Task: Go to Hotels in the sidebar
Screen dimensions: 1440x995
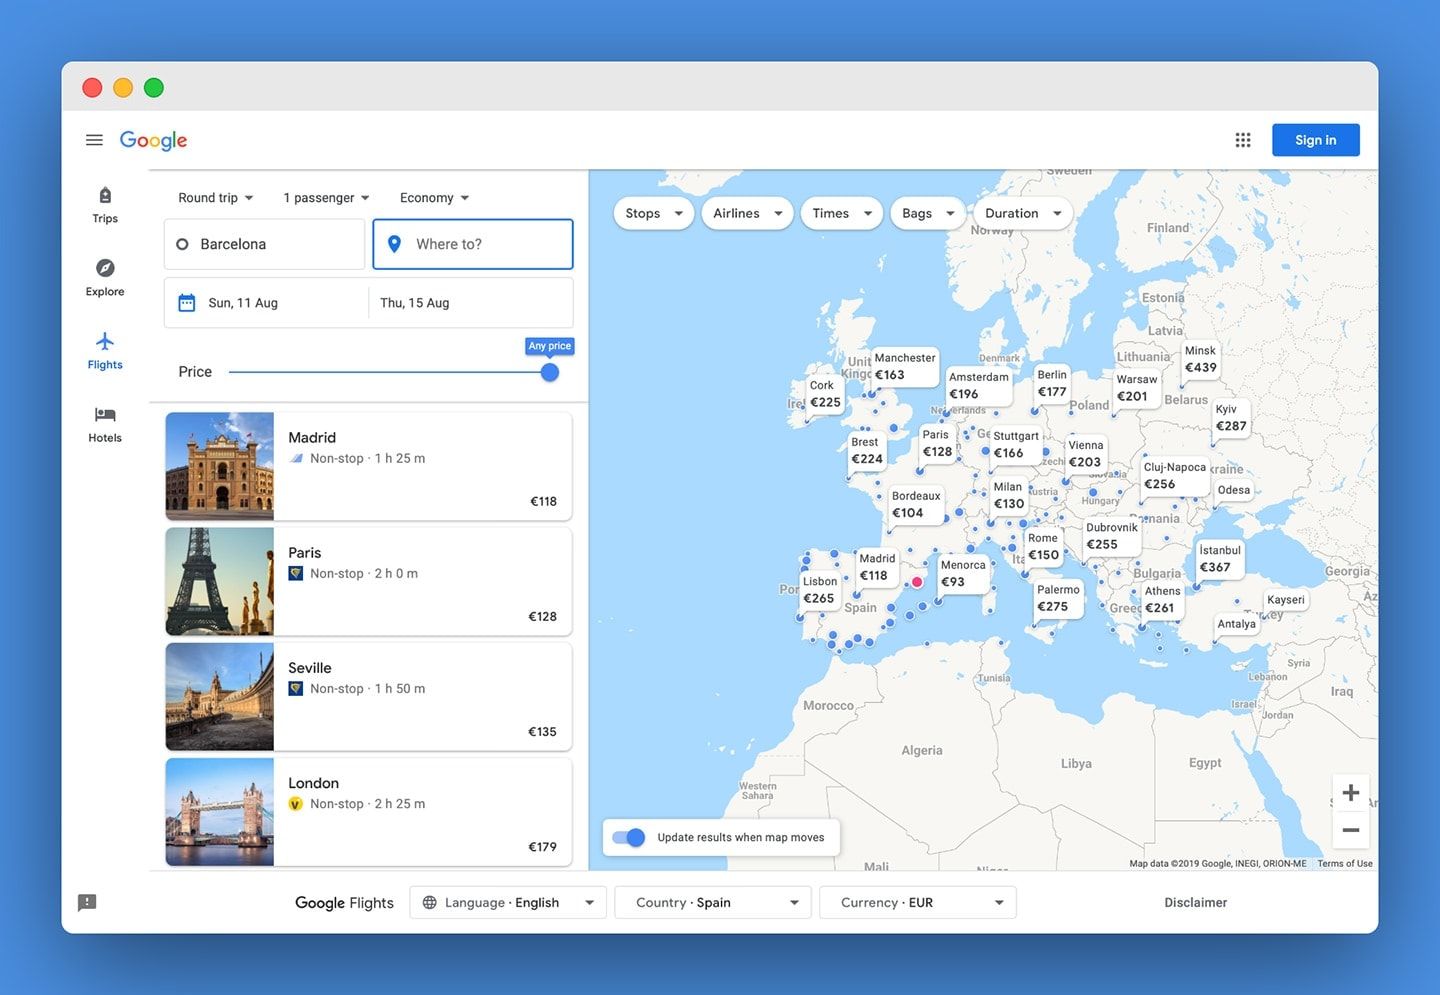Action: tap(105, 424)
